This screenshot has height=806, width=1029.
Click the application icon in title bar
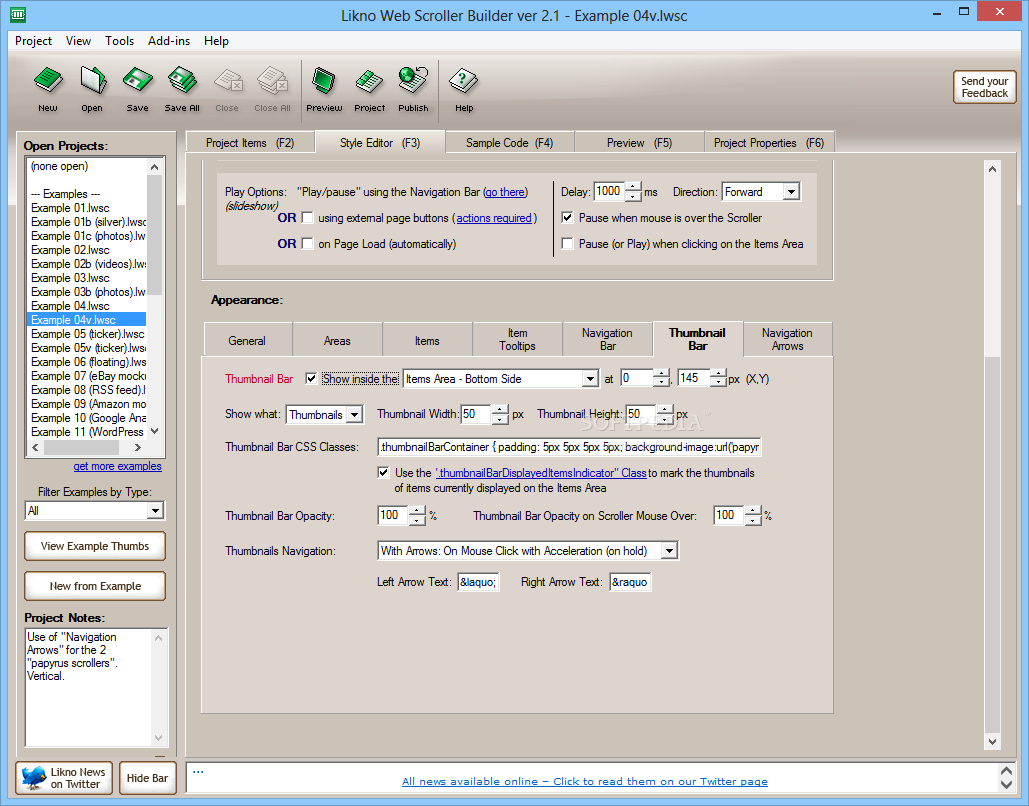(x=18, y=14)
